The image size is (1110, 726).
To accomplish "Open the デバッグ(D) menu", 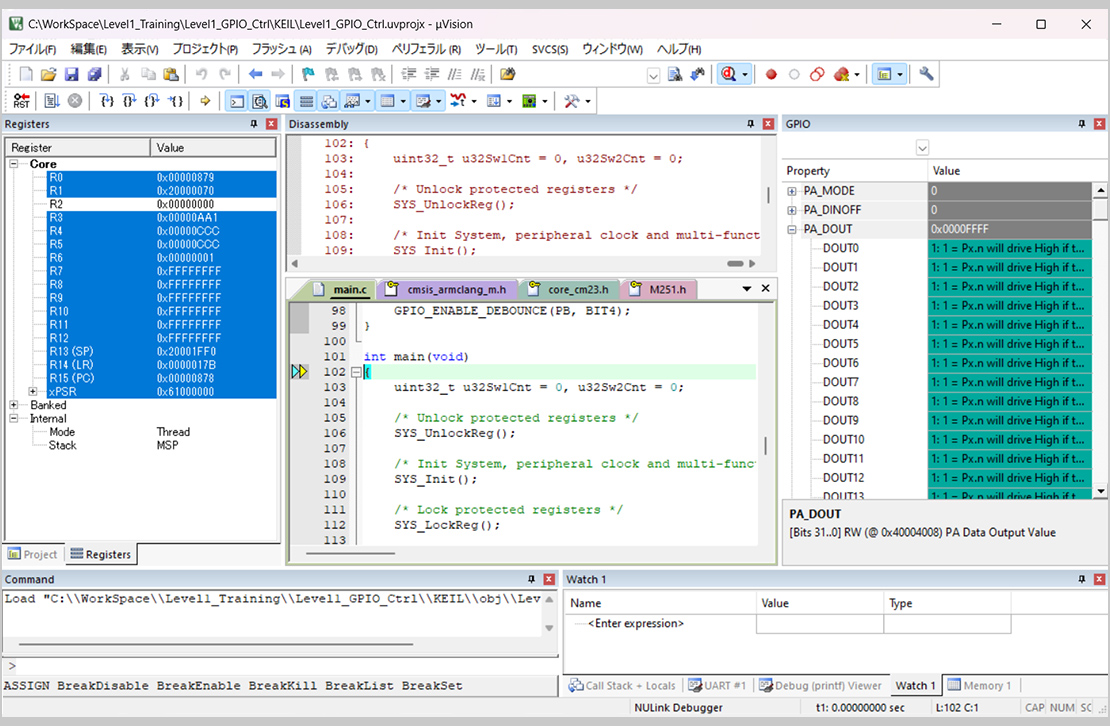I will pyautogui.click(x=351, y=49).
